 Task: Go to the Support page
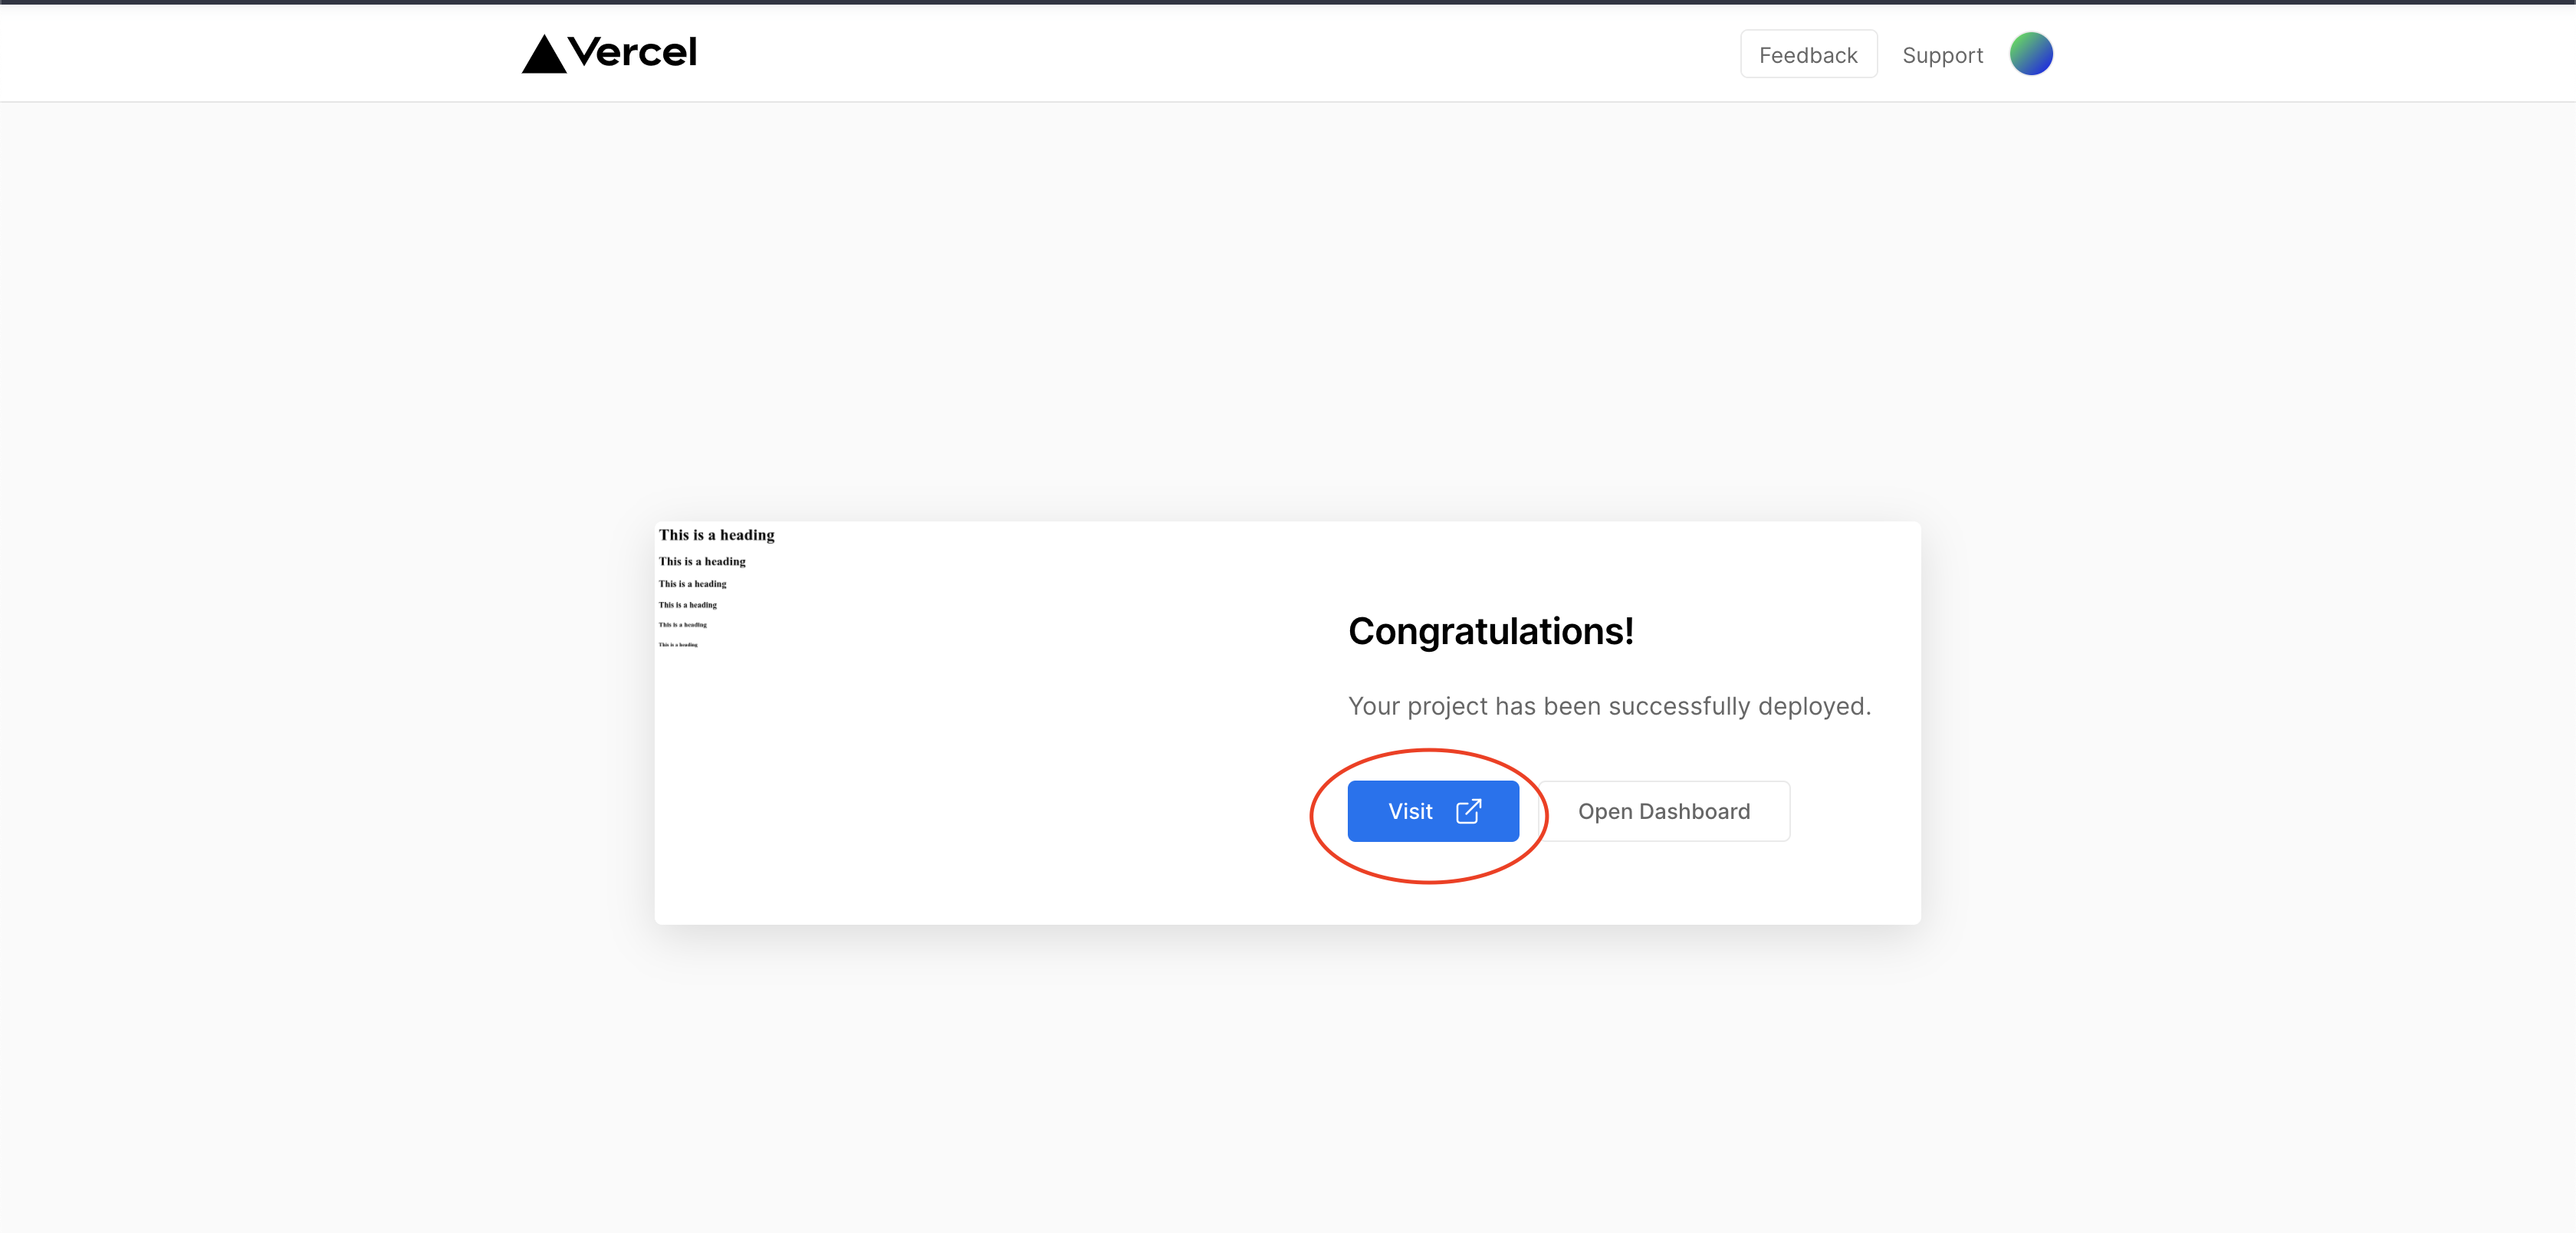point(1942,55)
